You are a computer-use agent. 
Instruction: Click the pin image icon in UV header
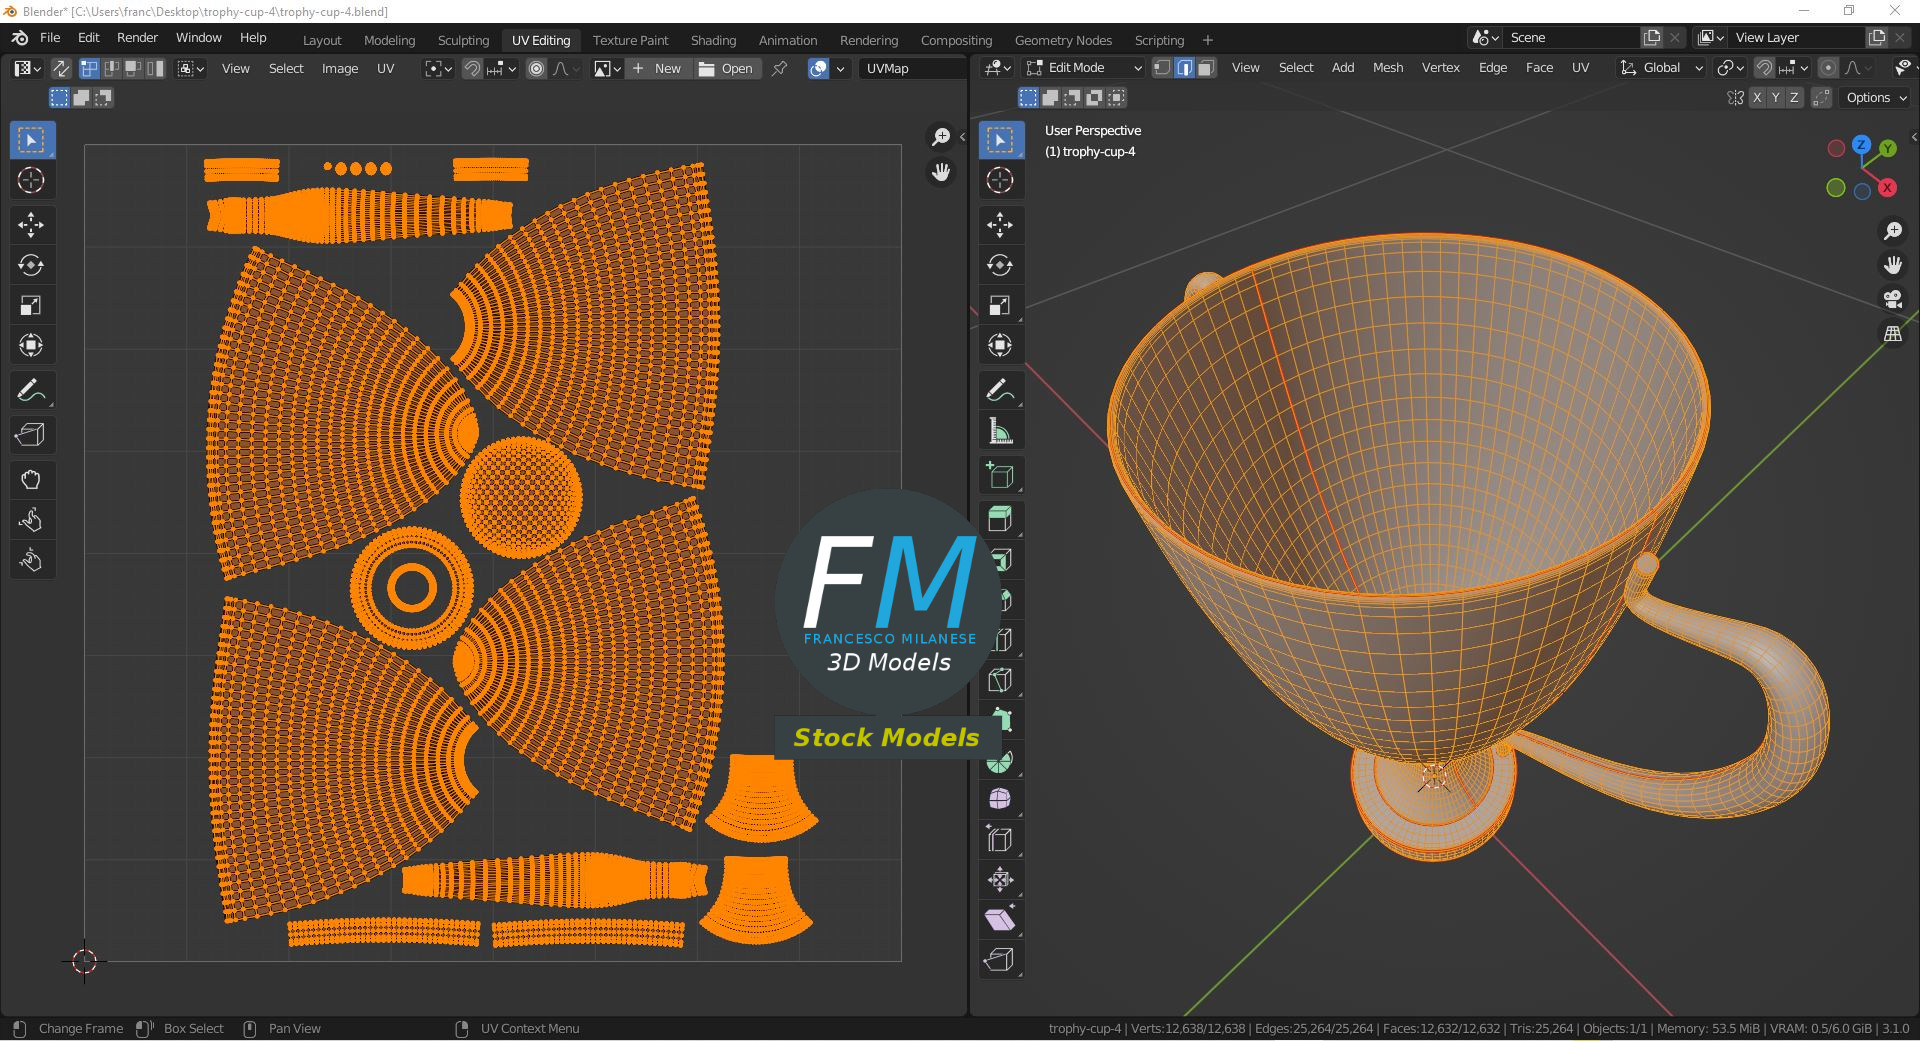tap(779, 68)
